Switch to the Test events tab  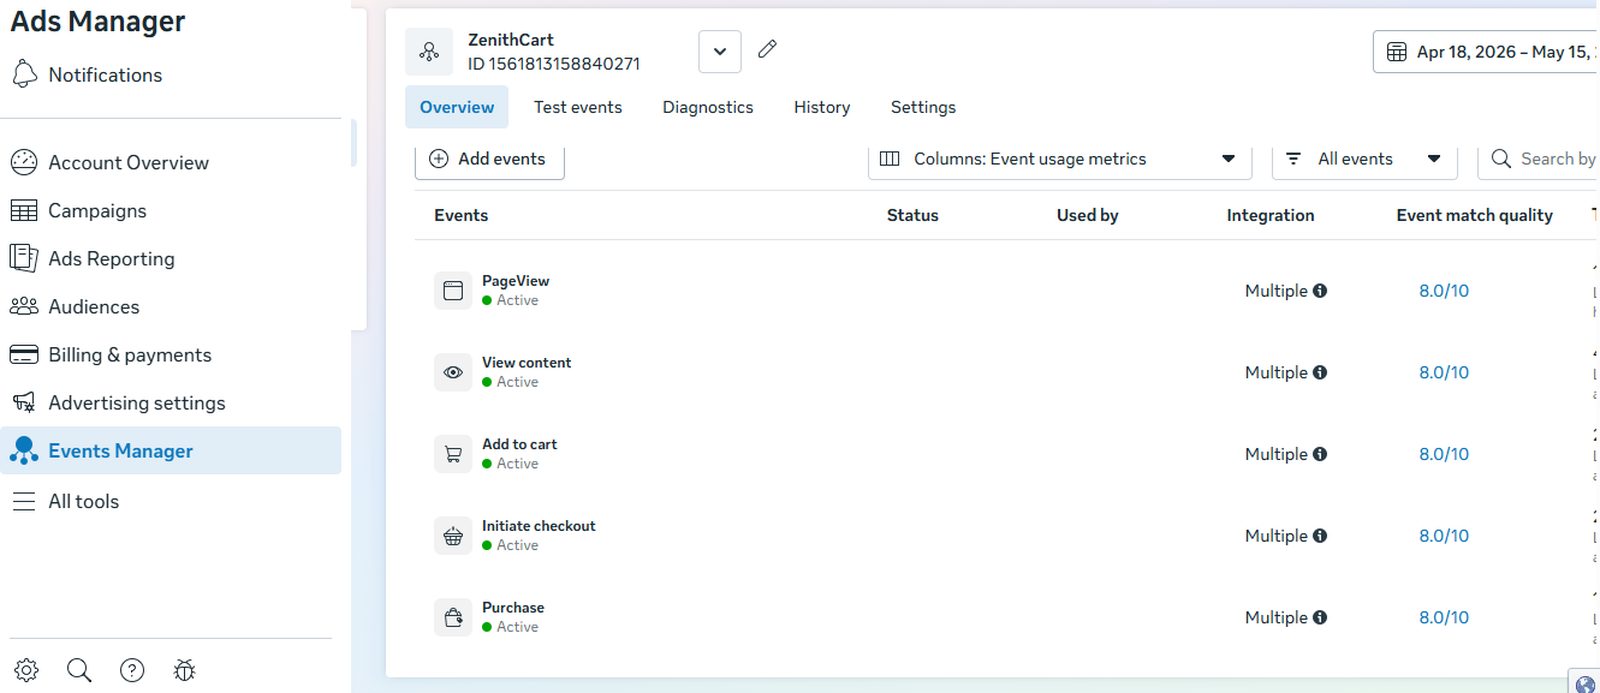tap(578, 107)
